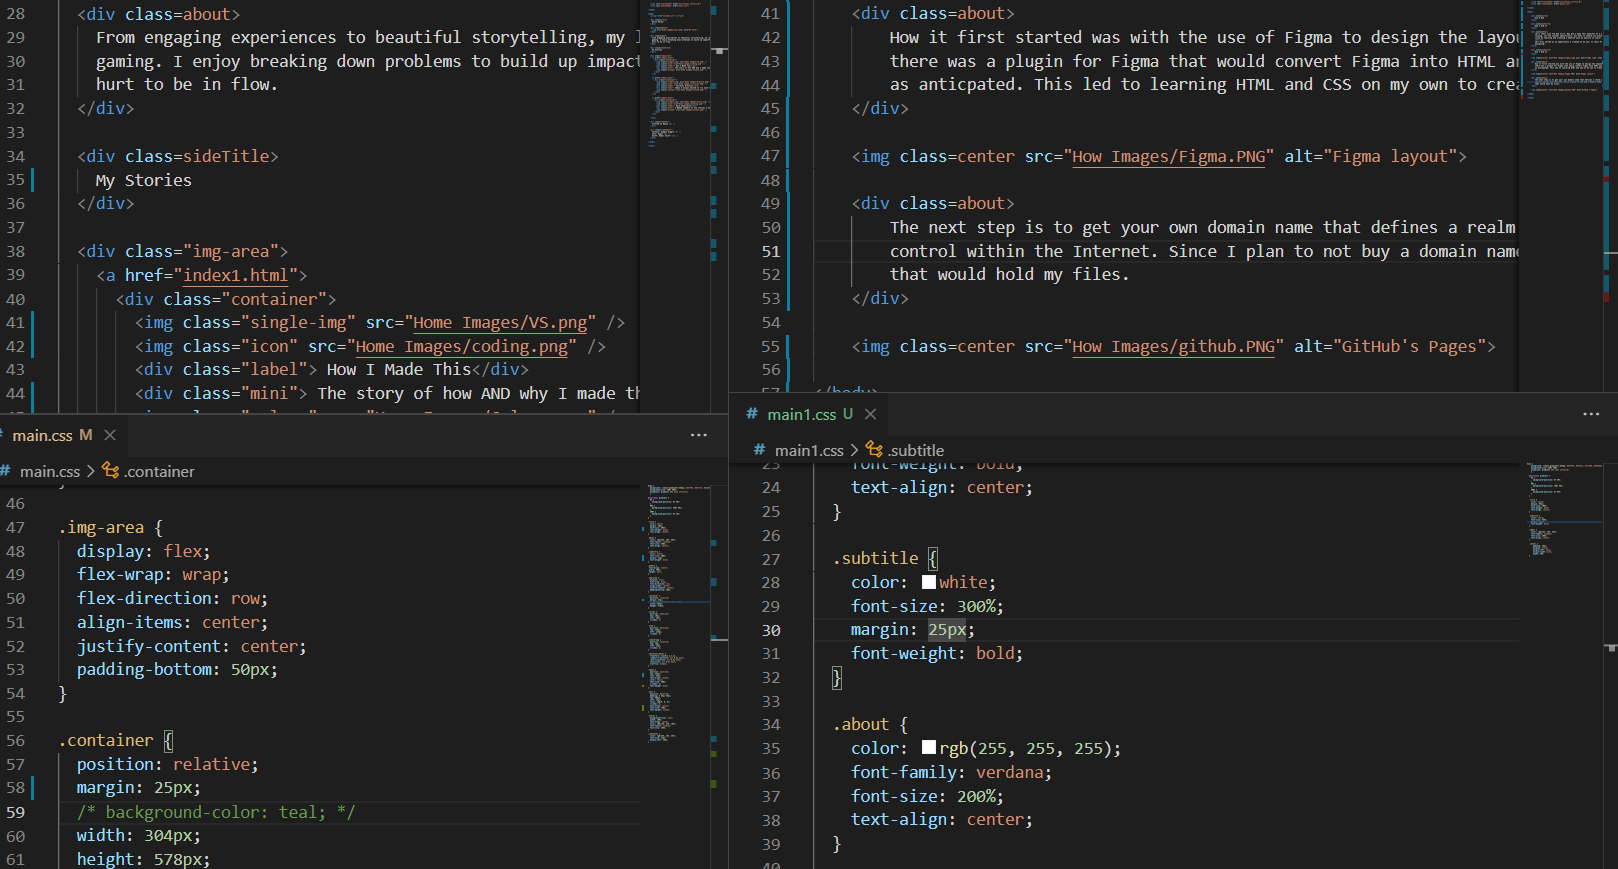Screen dimensions: 1618x869
Task: Switch to the main.css tab
Action: (x=42, y=435)
